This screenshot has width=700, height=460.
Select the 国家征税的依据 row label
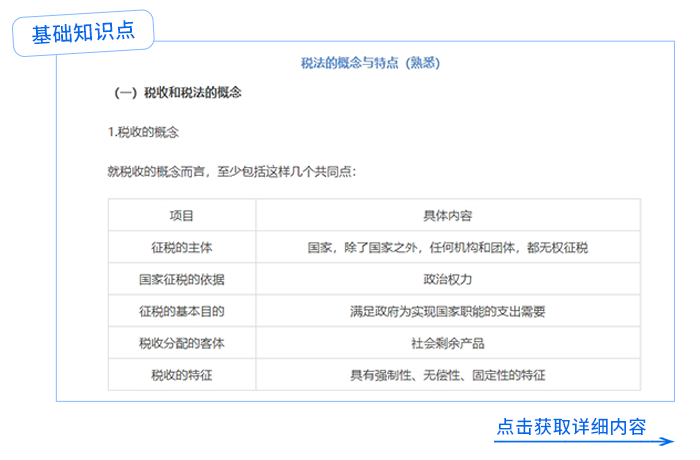coord(182,279)
